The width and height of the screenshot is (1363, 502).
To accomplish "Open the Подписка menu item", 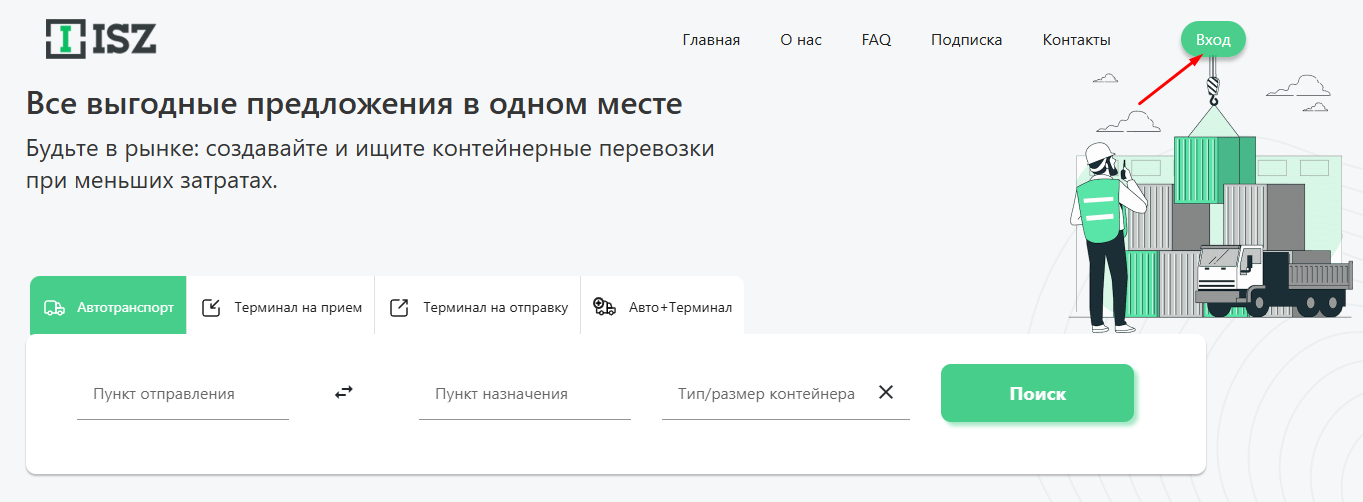I will [966, 40].
